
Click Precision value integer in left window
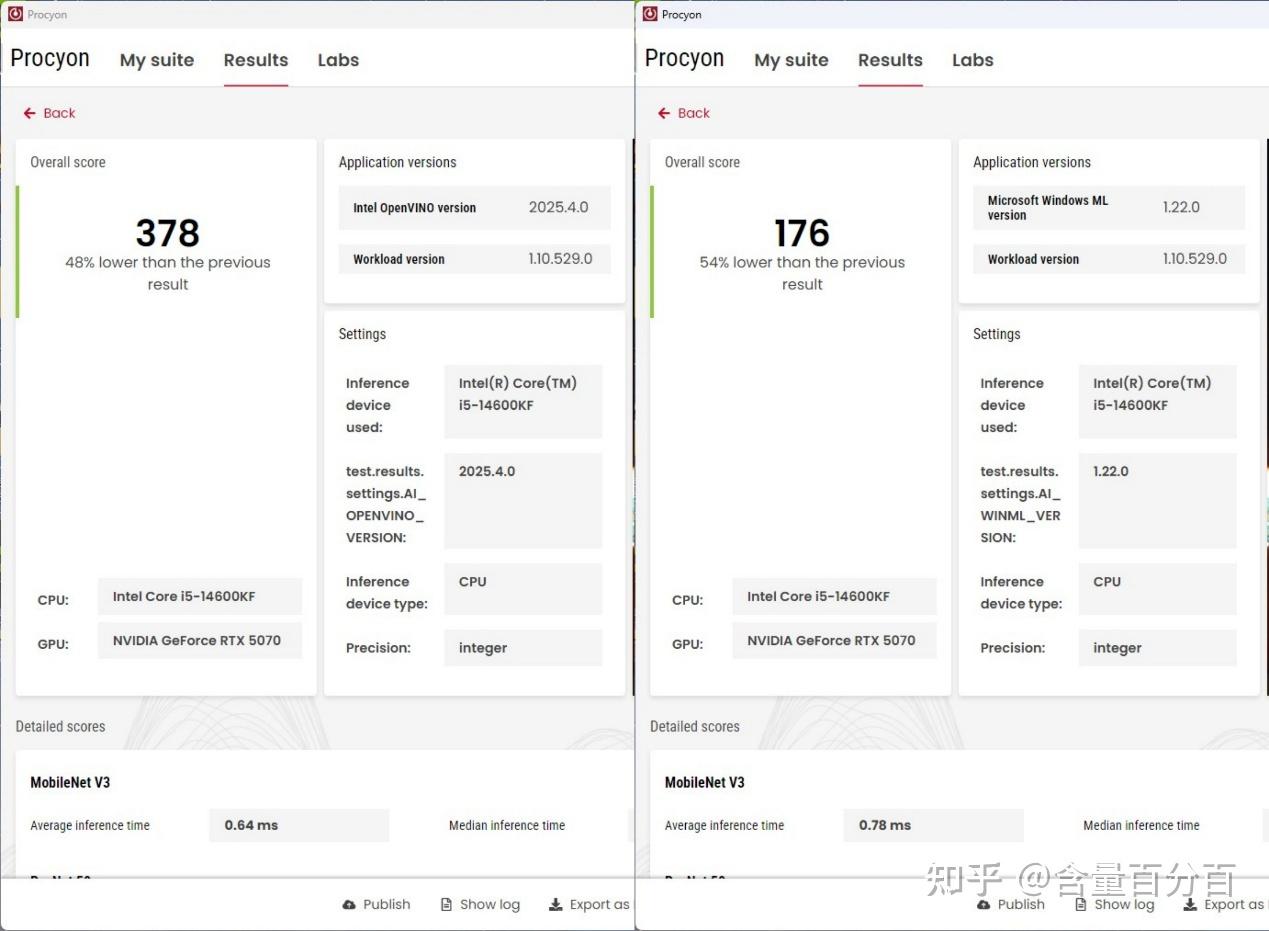tap(523, 648)
